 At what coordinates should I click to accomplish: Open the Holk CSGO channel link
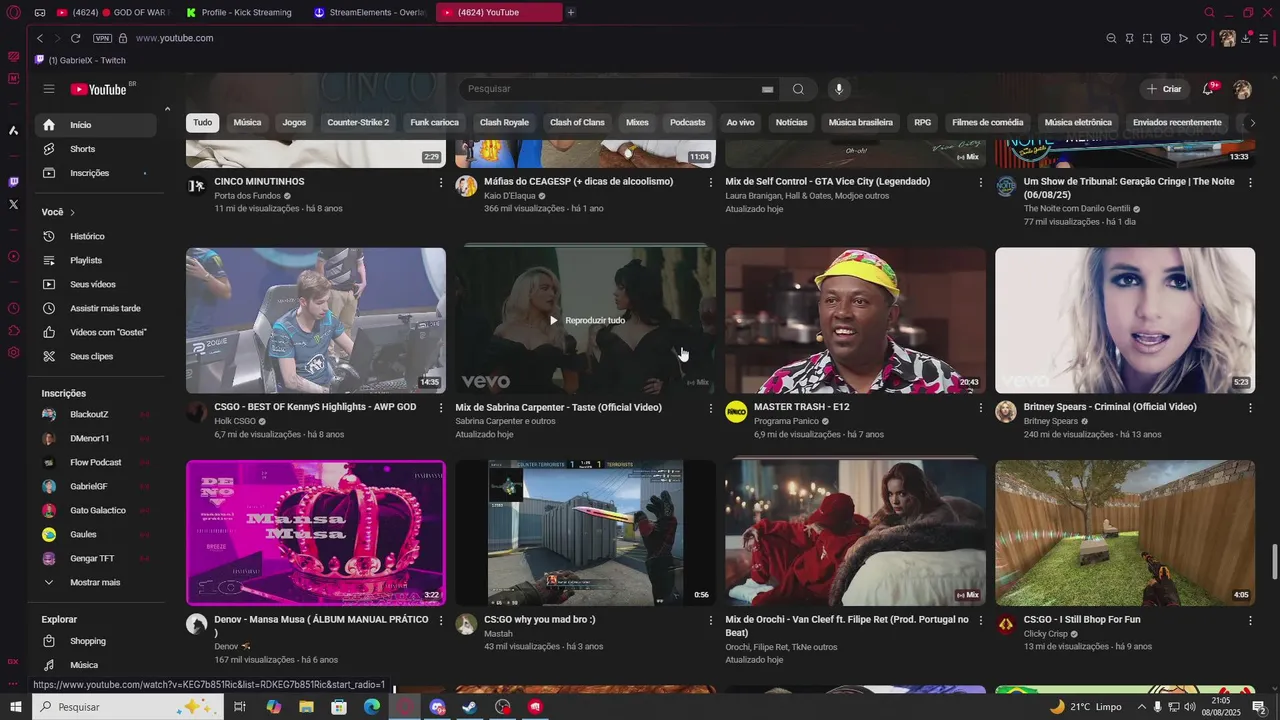pyautogui.click(x=235, y=422)
